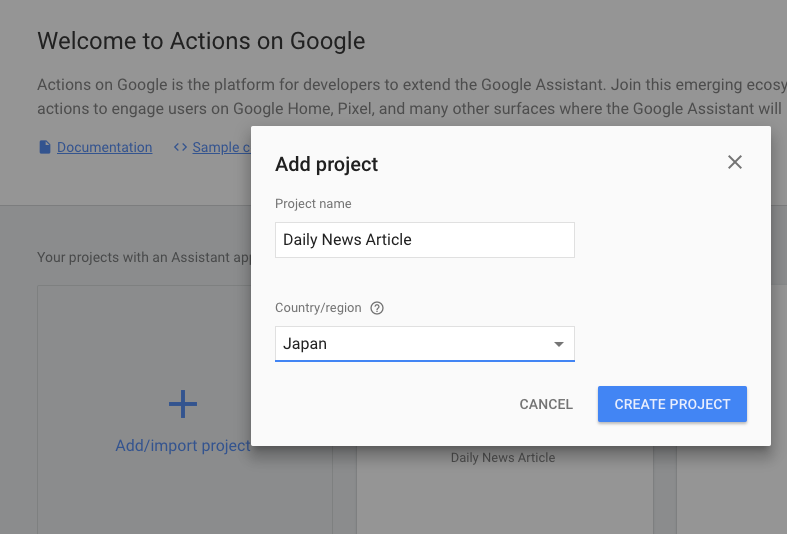Image resolution: width=787 pixels, height=534 pixels.
Task: Click the Add project dialog title
Action: click(x=326, y=164)
